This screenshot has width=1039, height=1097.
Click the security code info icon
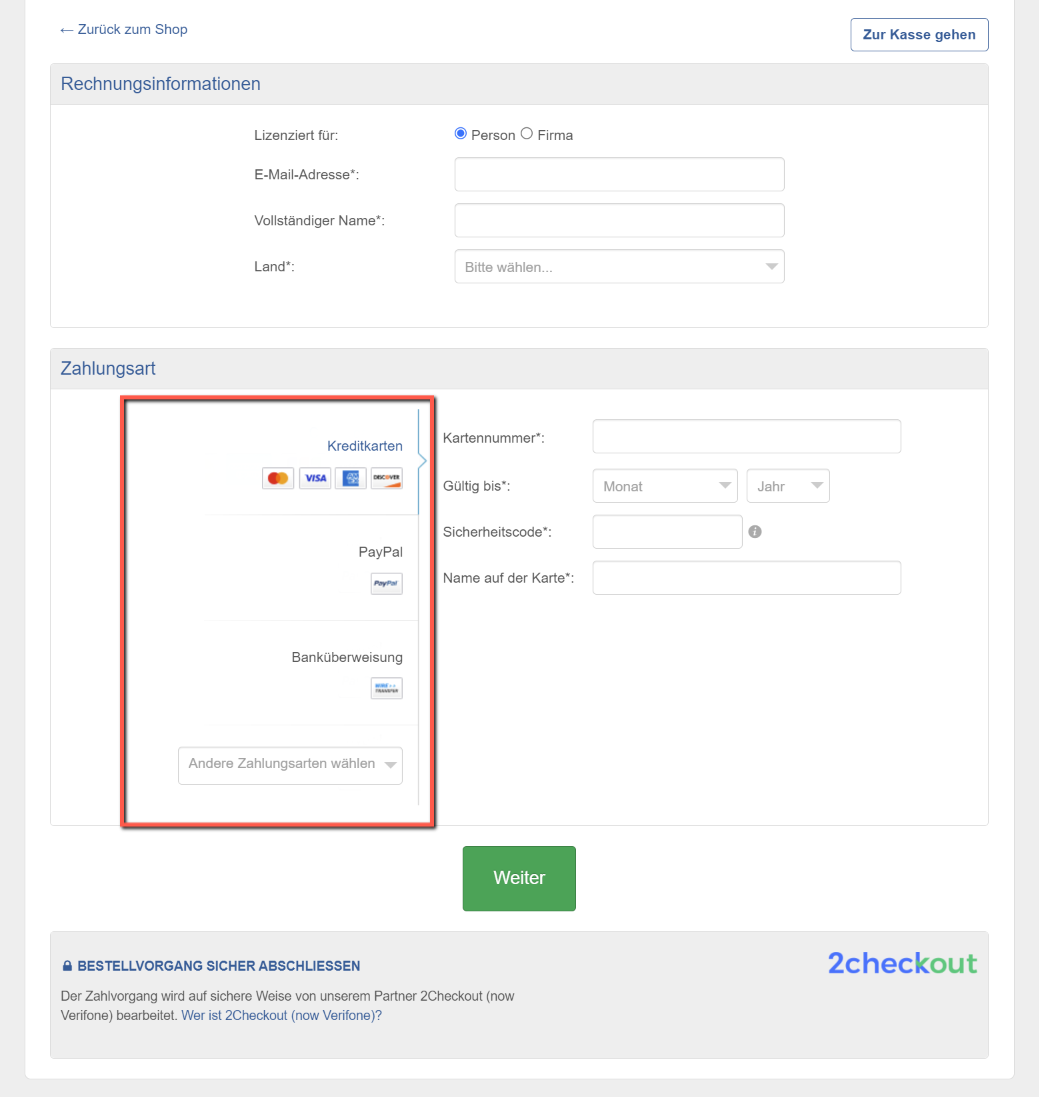[x=755, y=532]
